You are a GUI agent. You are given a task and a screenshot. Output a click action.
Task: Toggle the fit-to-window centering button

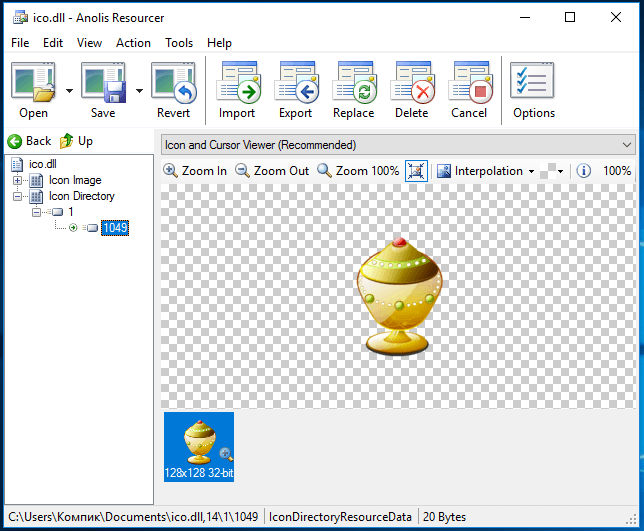point(416,171)
